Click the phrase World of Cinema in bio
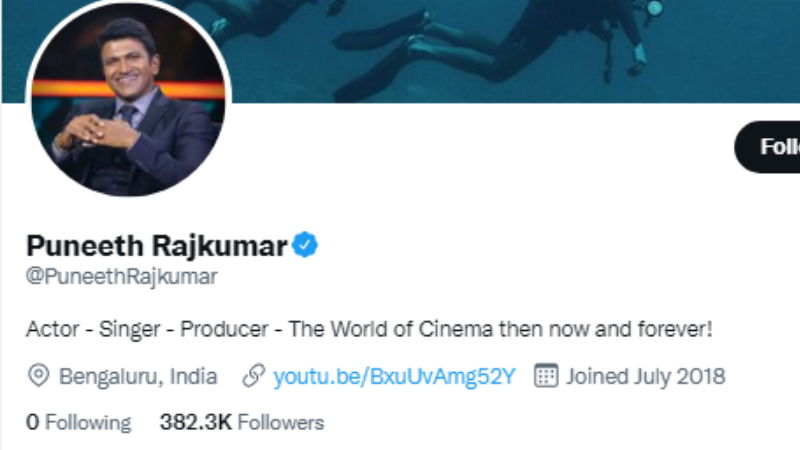800x450 pixels. 412,329
